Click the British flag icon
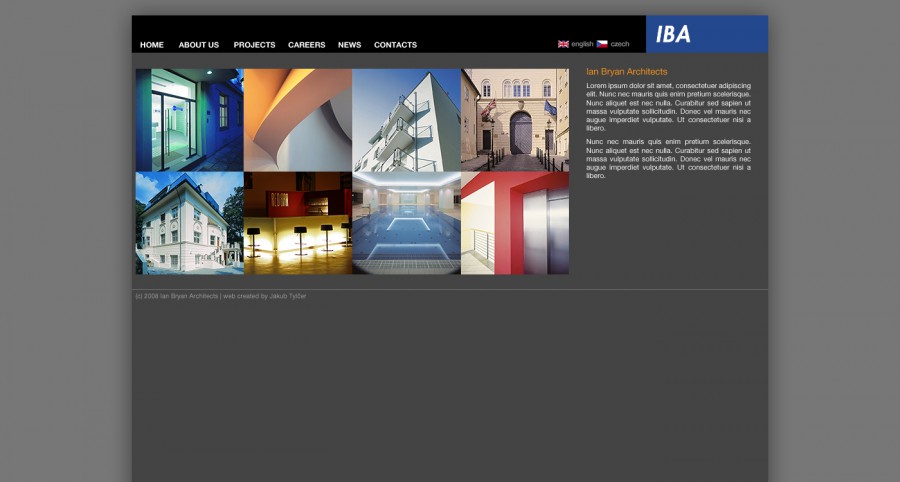 click(563, 44)
